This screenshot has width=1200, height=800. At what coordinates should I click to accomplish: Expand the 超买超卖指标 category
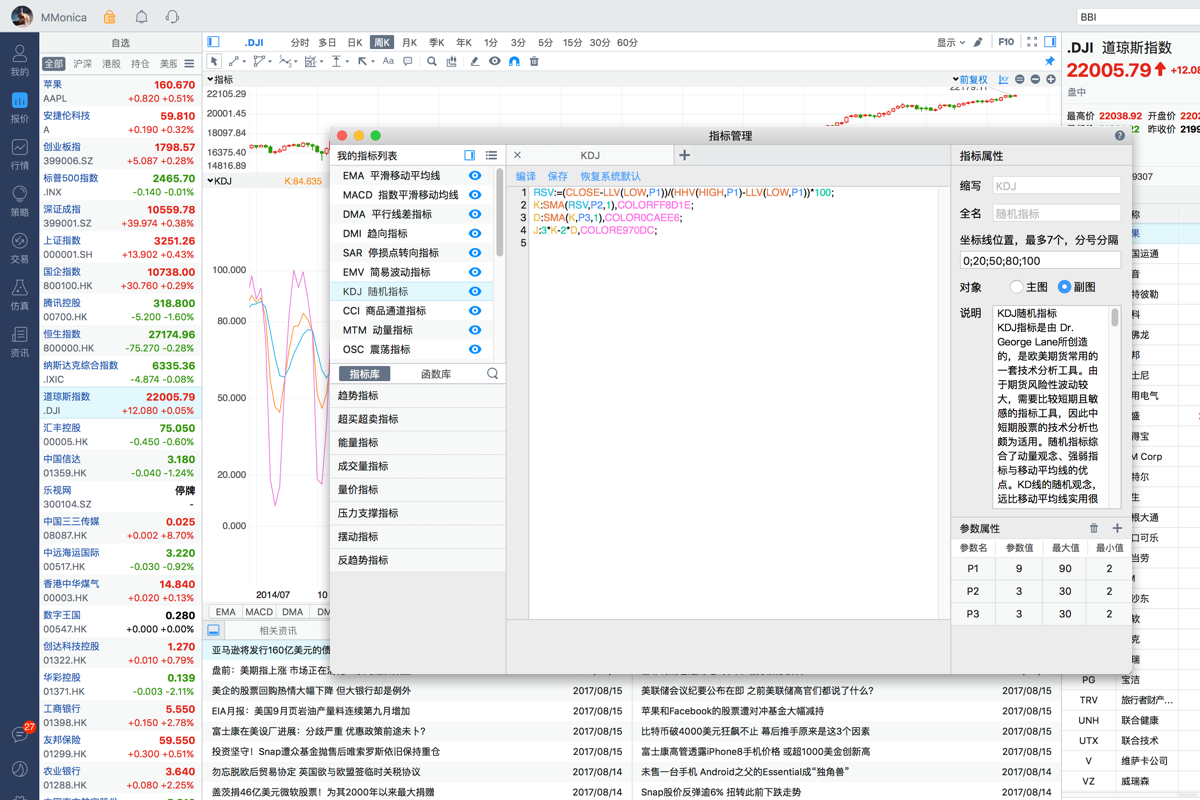418,419
